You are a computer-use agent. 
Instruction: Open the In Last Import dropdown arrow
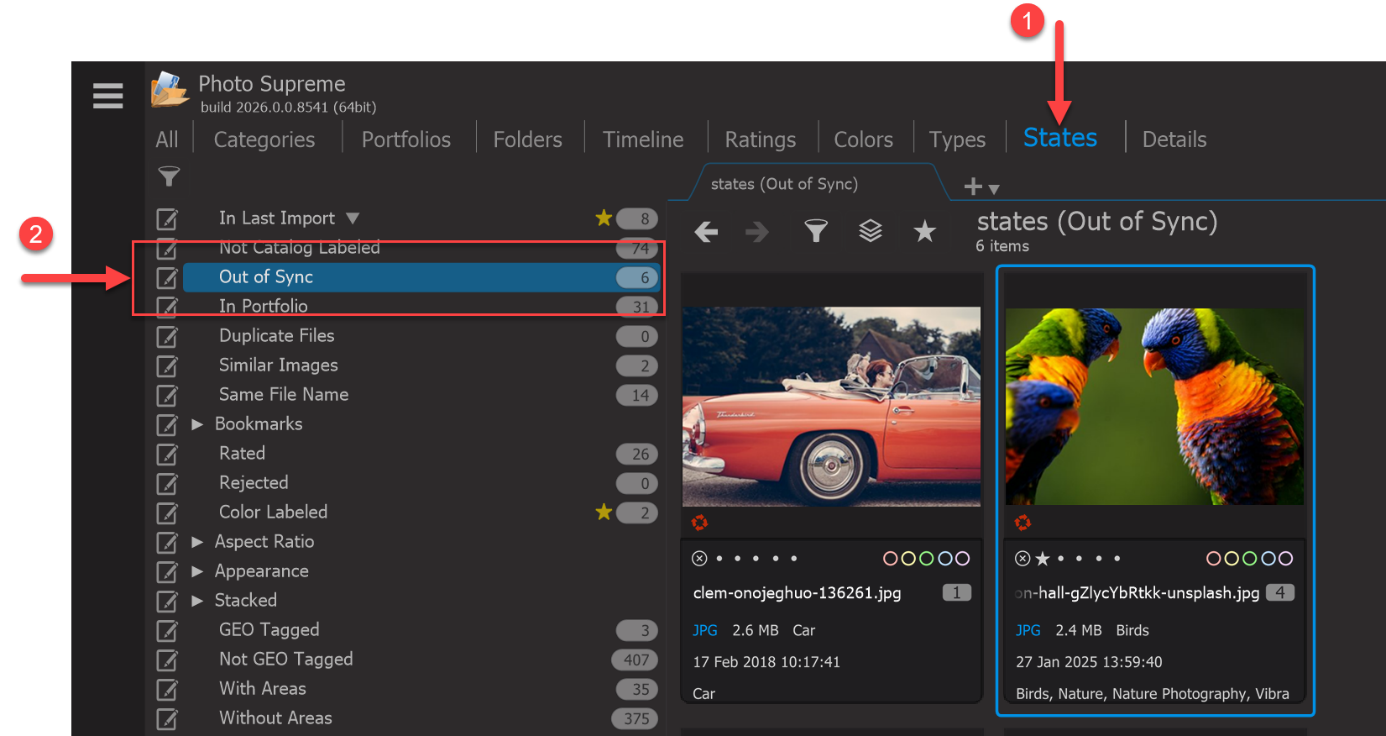point(352,218)
